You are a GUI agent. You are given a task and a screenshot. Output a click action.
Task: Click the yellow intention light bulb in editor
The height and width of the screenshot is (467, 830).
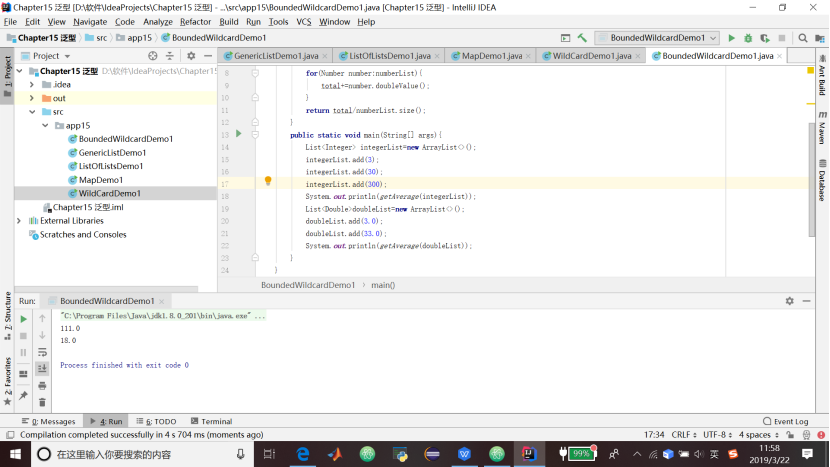click(x=268, y=181)
